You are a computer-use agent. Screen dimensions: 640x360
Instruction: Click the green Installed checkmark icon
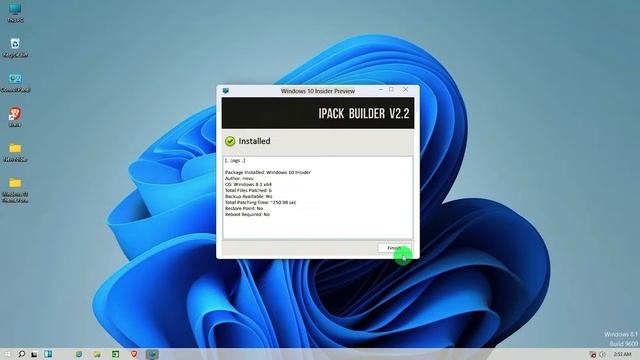click(230, 141)
